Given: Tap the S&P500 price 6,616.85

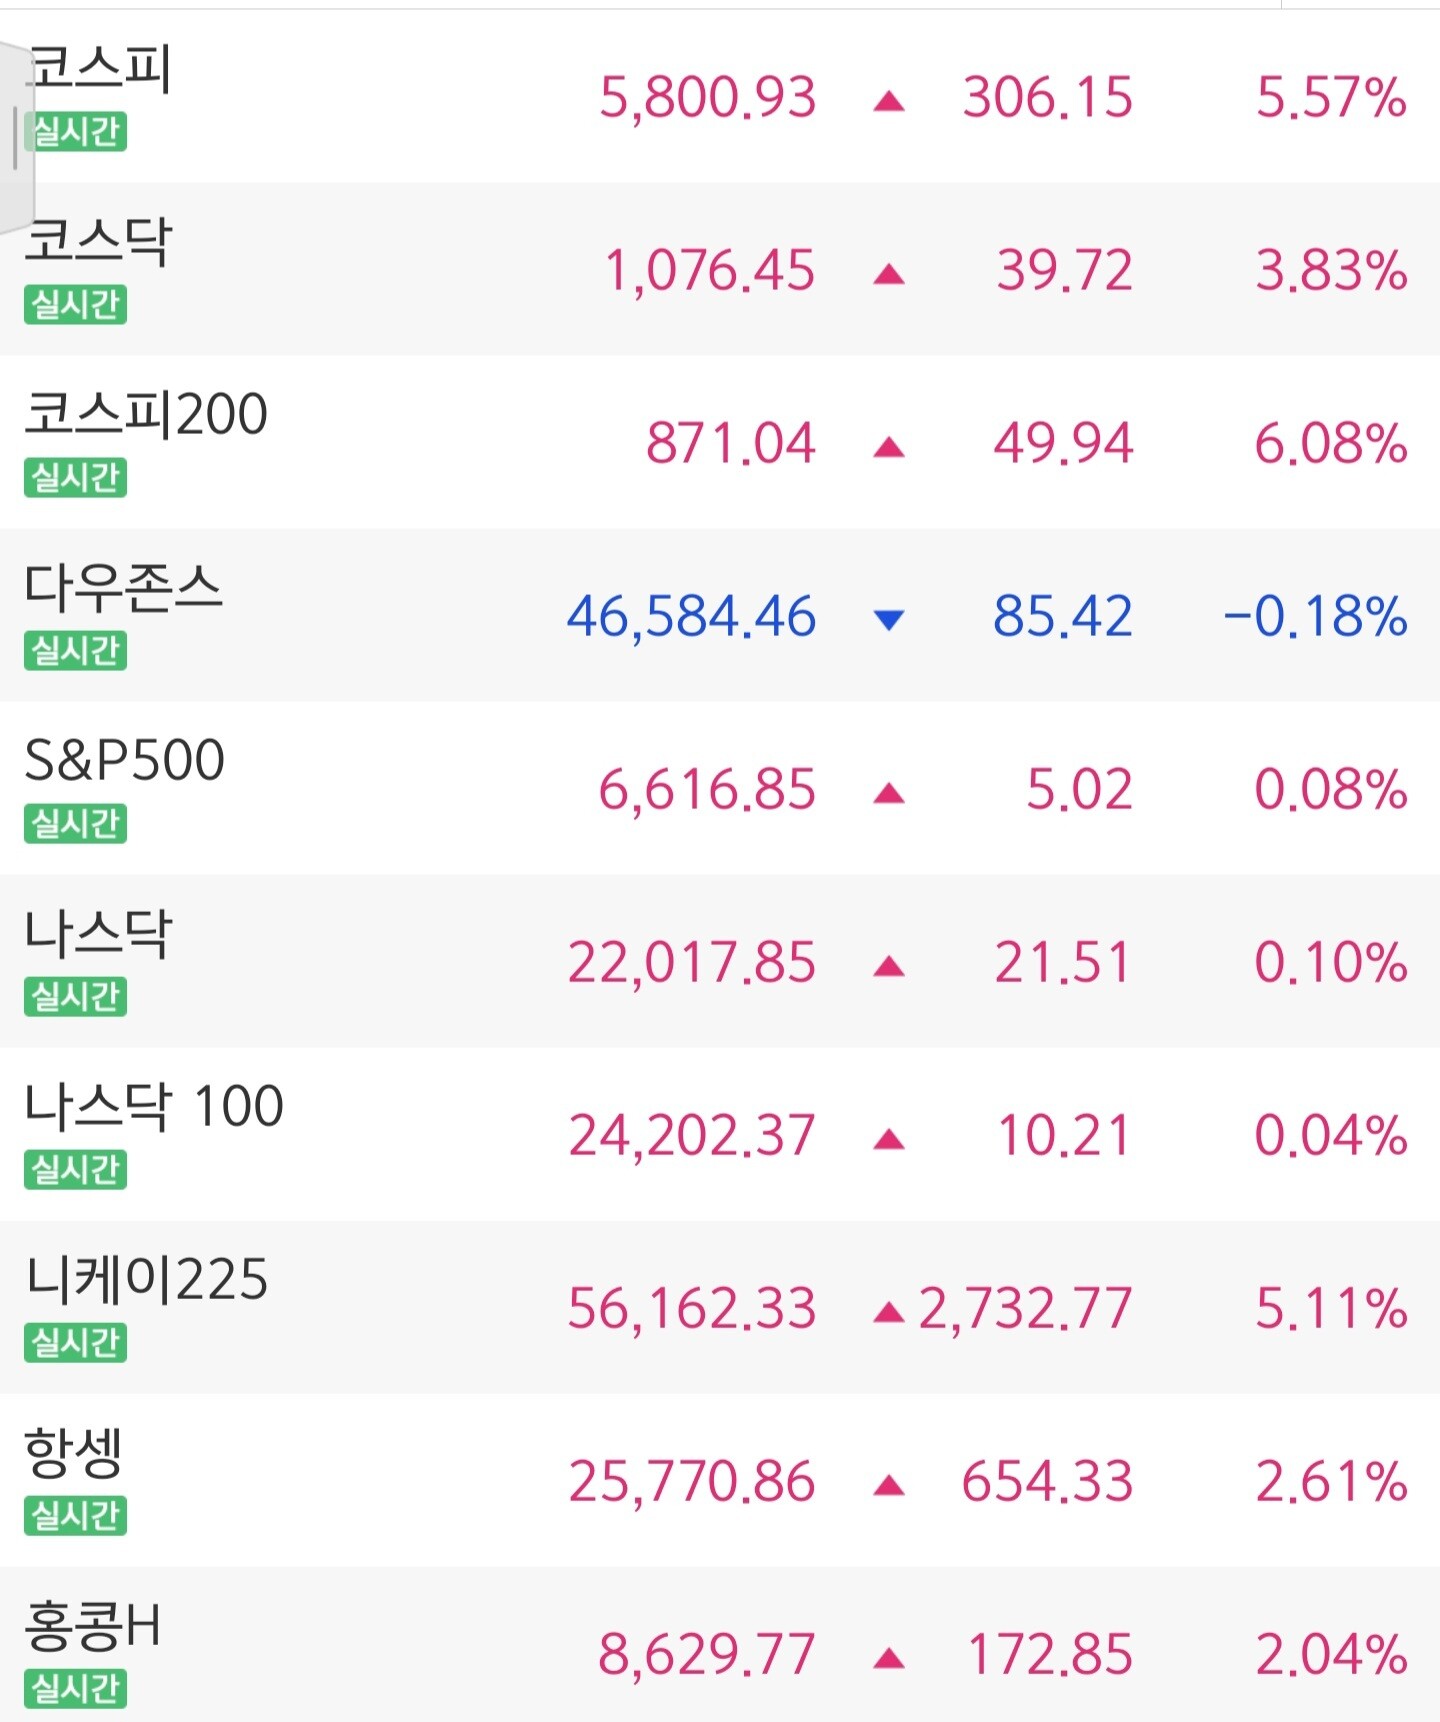Looking at the screenshot, I should click(x=707, y=790).
